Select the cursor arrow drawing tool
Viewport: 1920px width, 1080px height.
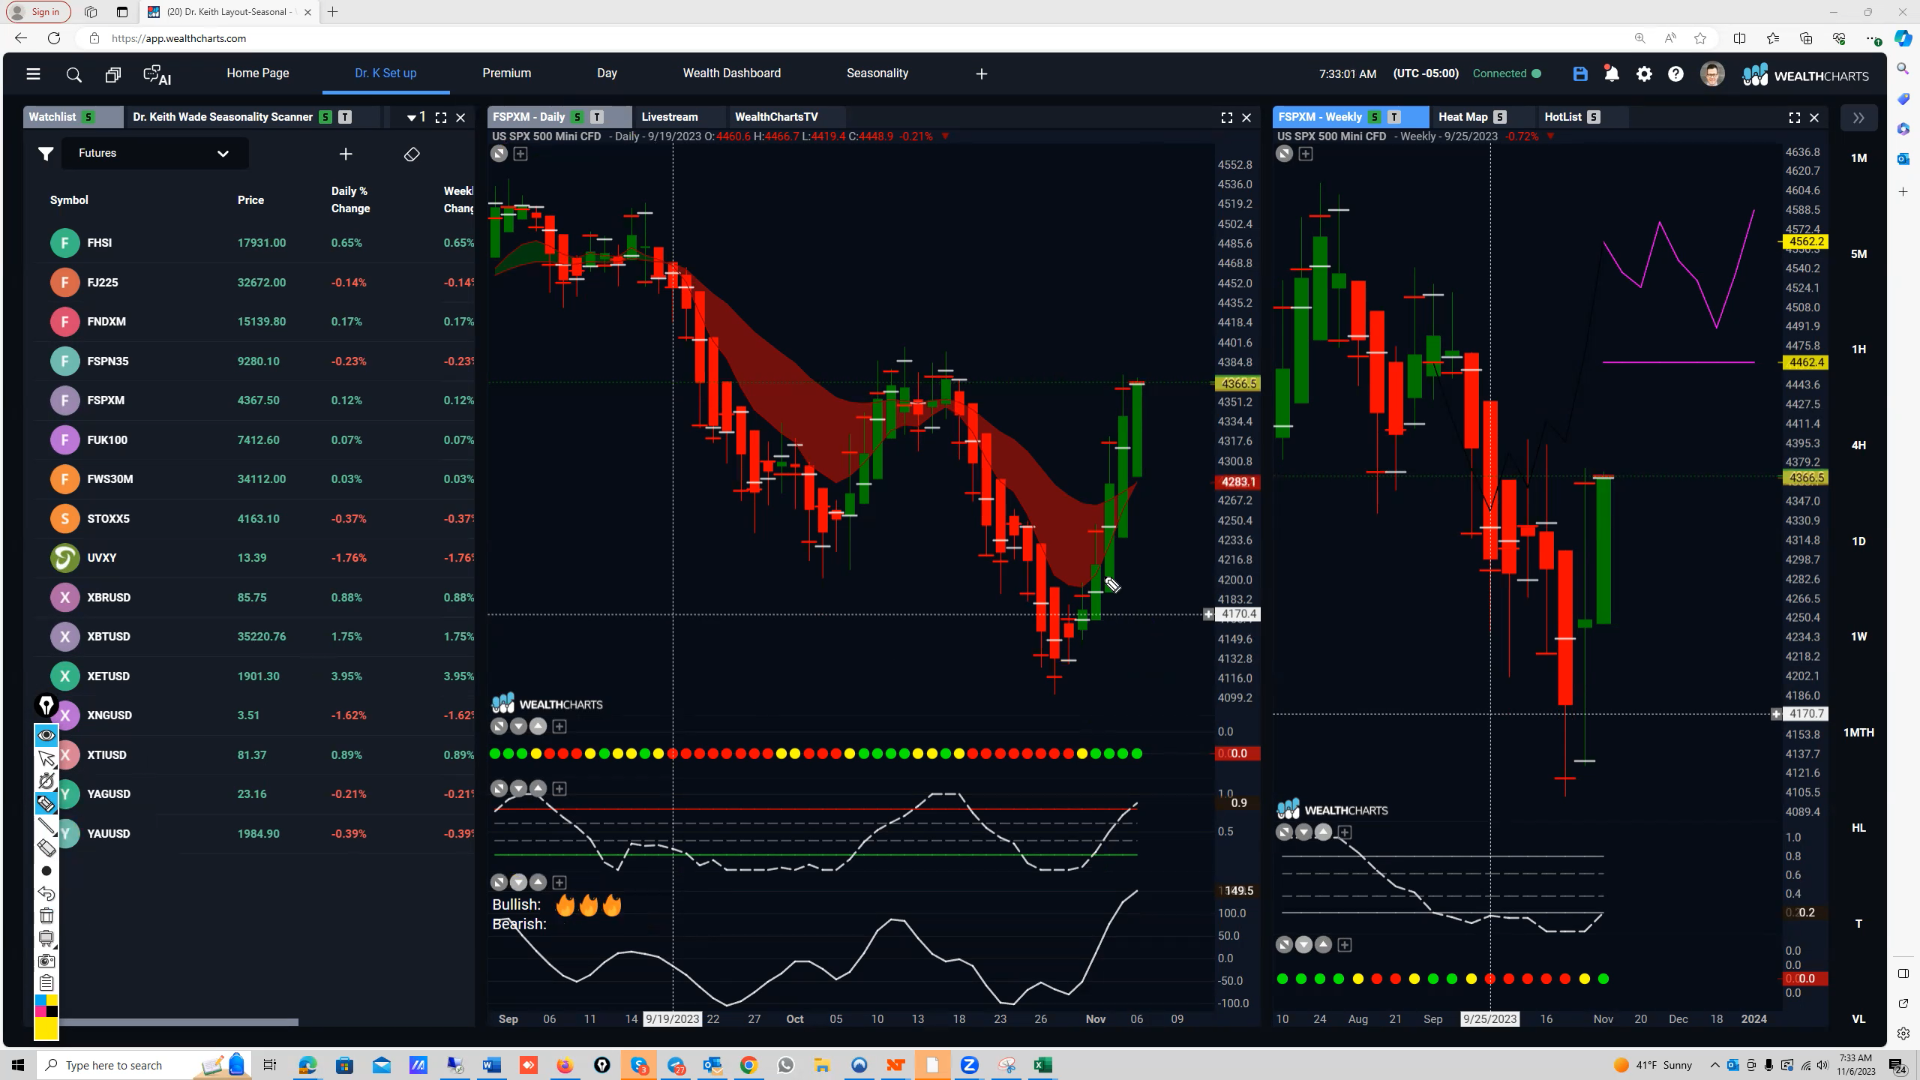[46, 759]
